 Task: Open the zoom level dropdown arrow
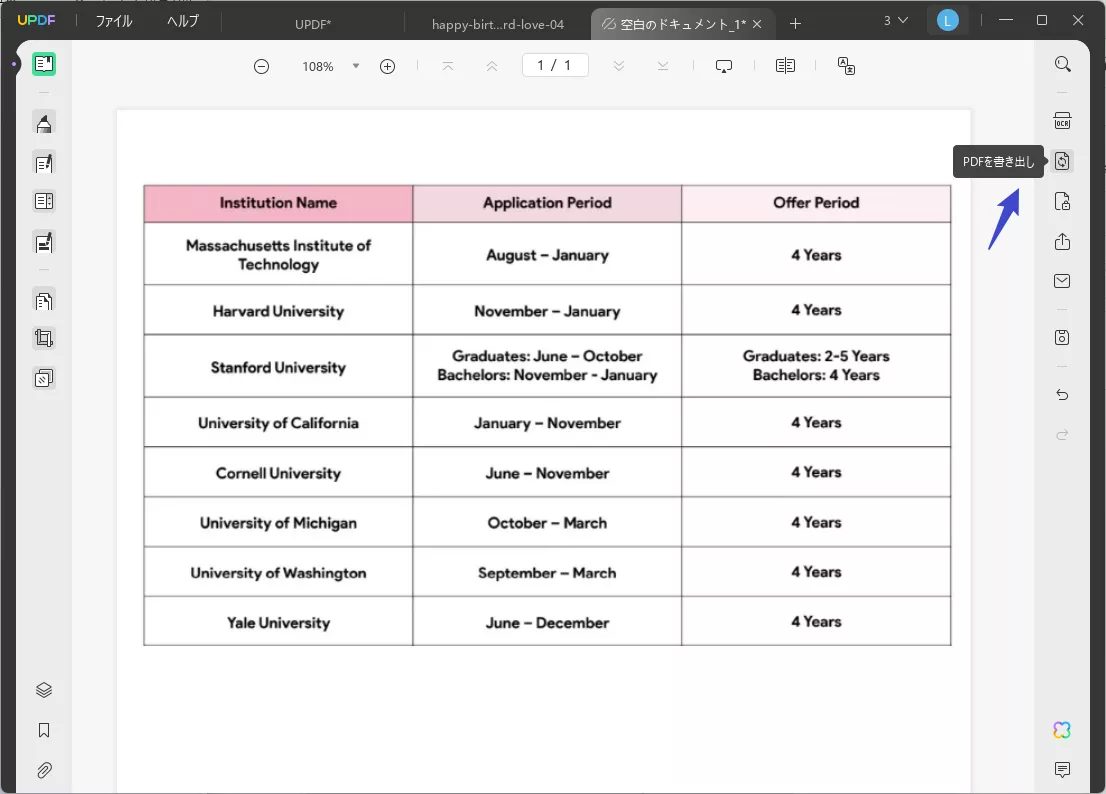pos(356,66)
